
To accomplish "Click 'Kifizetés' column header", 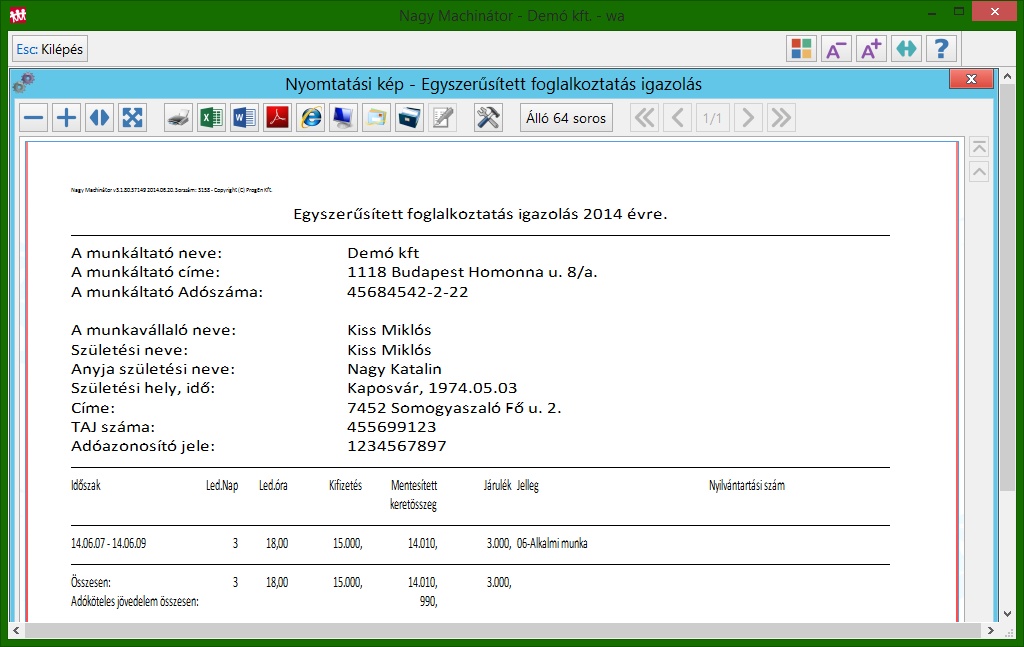I will pyautogui.click(x=345, y=486).
